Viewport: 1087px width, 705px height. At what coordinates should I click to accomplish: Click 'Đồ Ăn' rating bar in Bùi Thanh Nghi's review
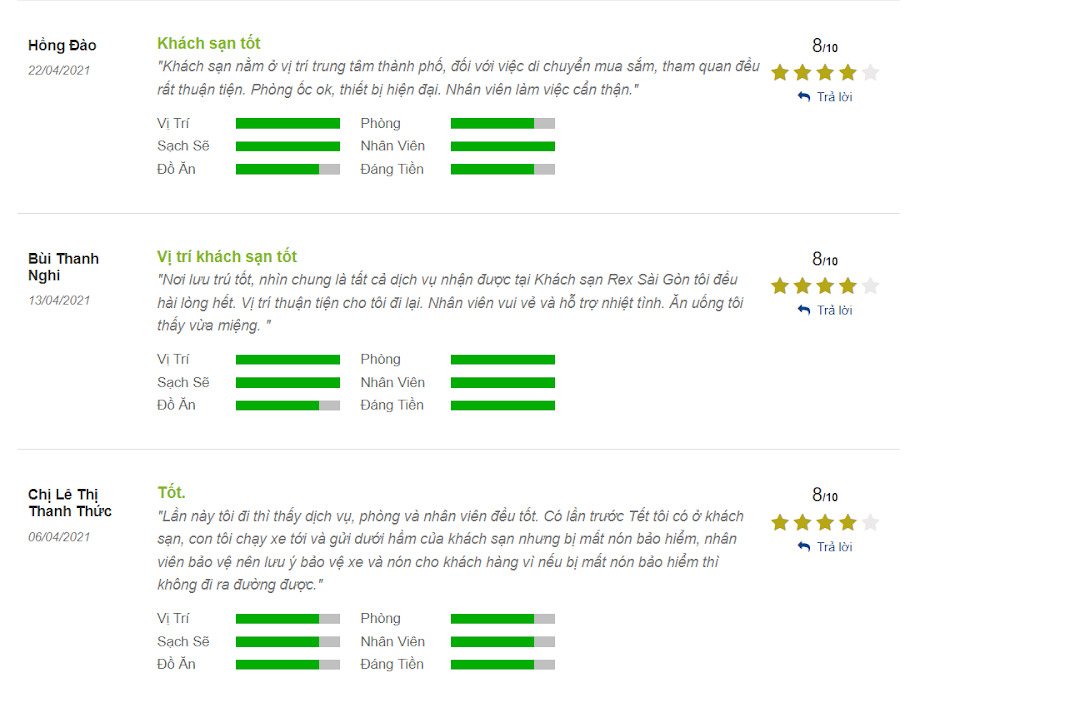tap(288, 405)
